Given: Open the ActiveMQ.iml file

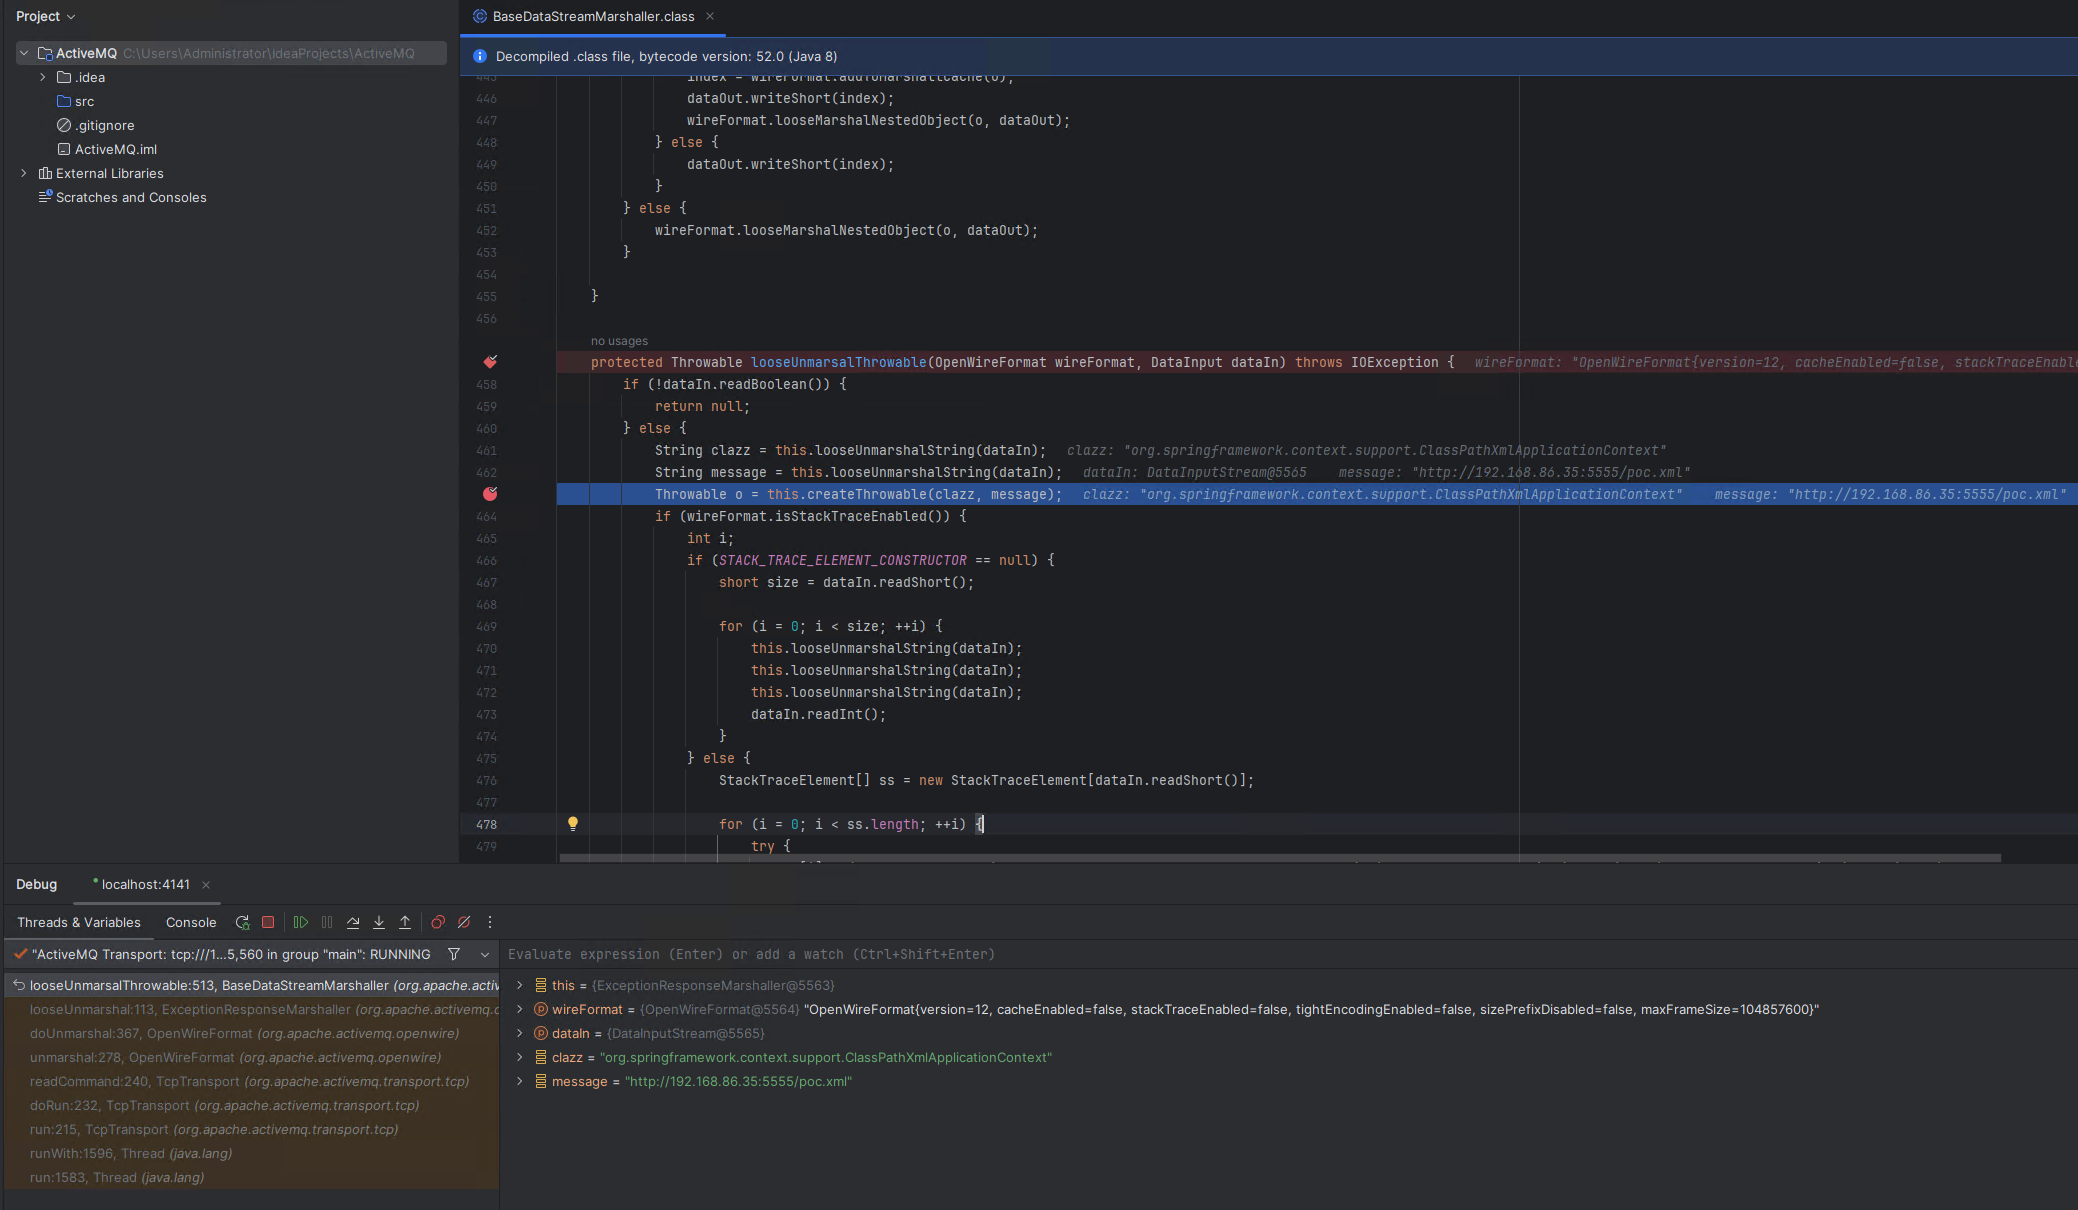Looking at the screenshot, I should click(x=115, y=149).
